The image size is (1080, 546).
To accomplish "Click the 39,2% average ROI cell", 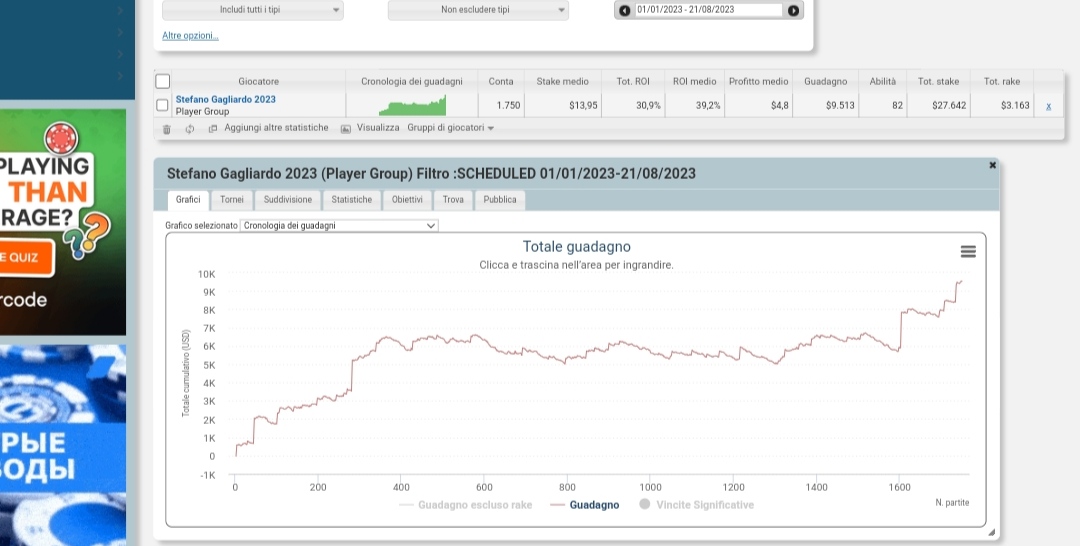I will pyautogui.click(x=694, y=105).
